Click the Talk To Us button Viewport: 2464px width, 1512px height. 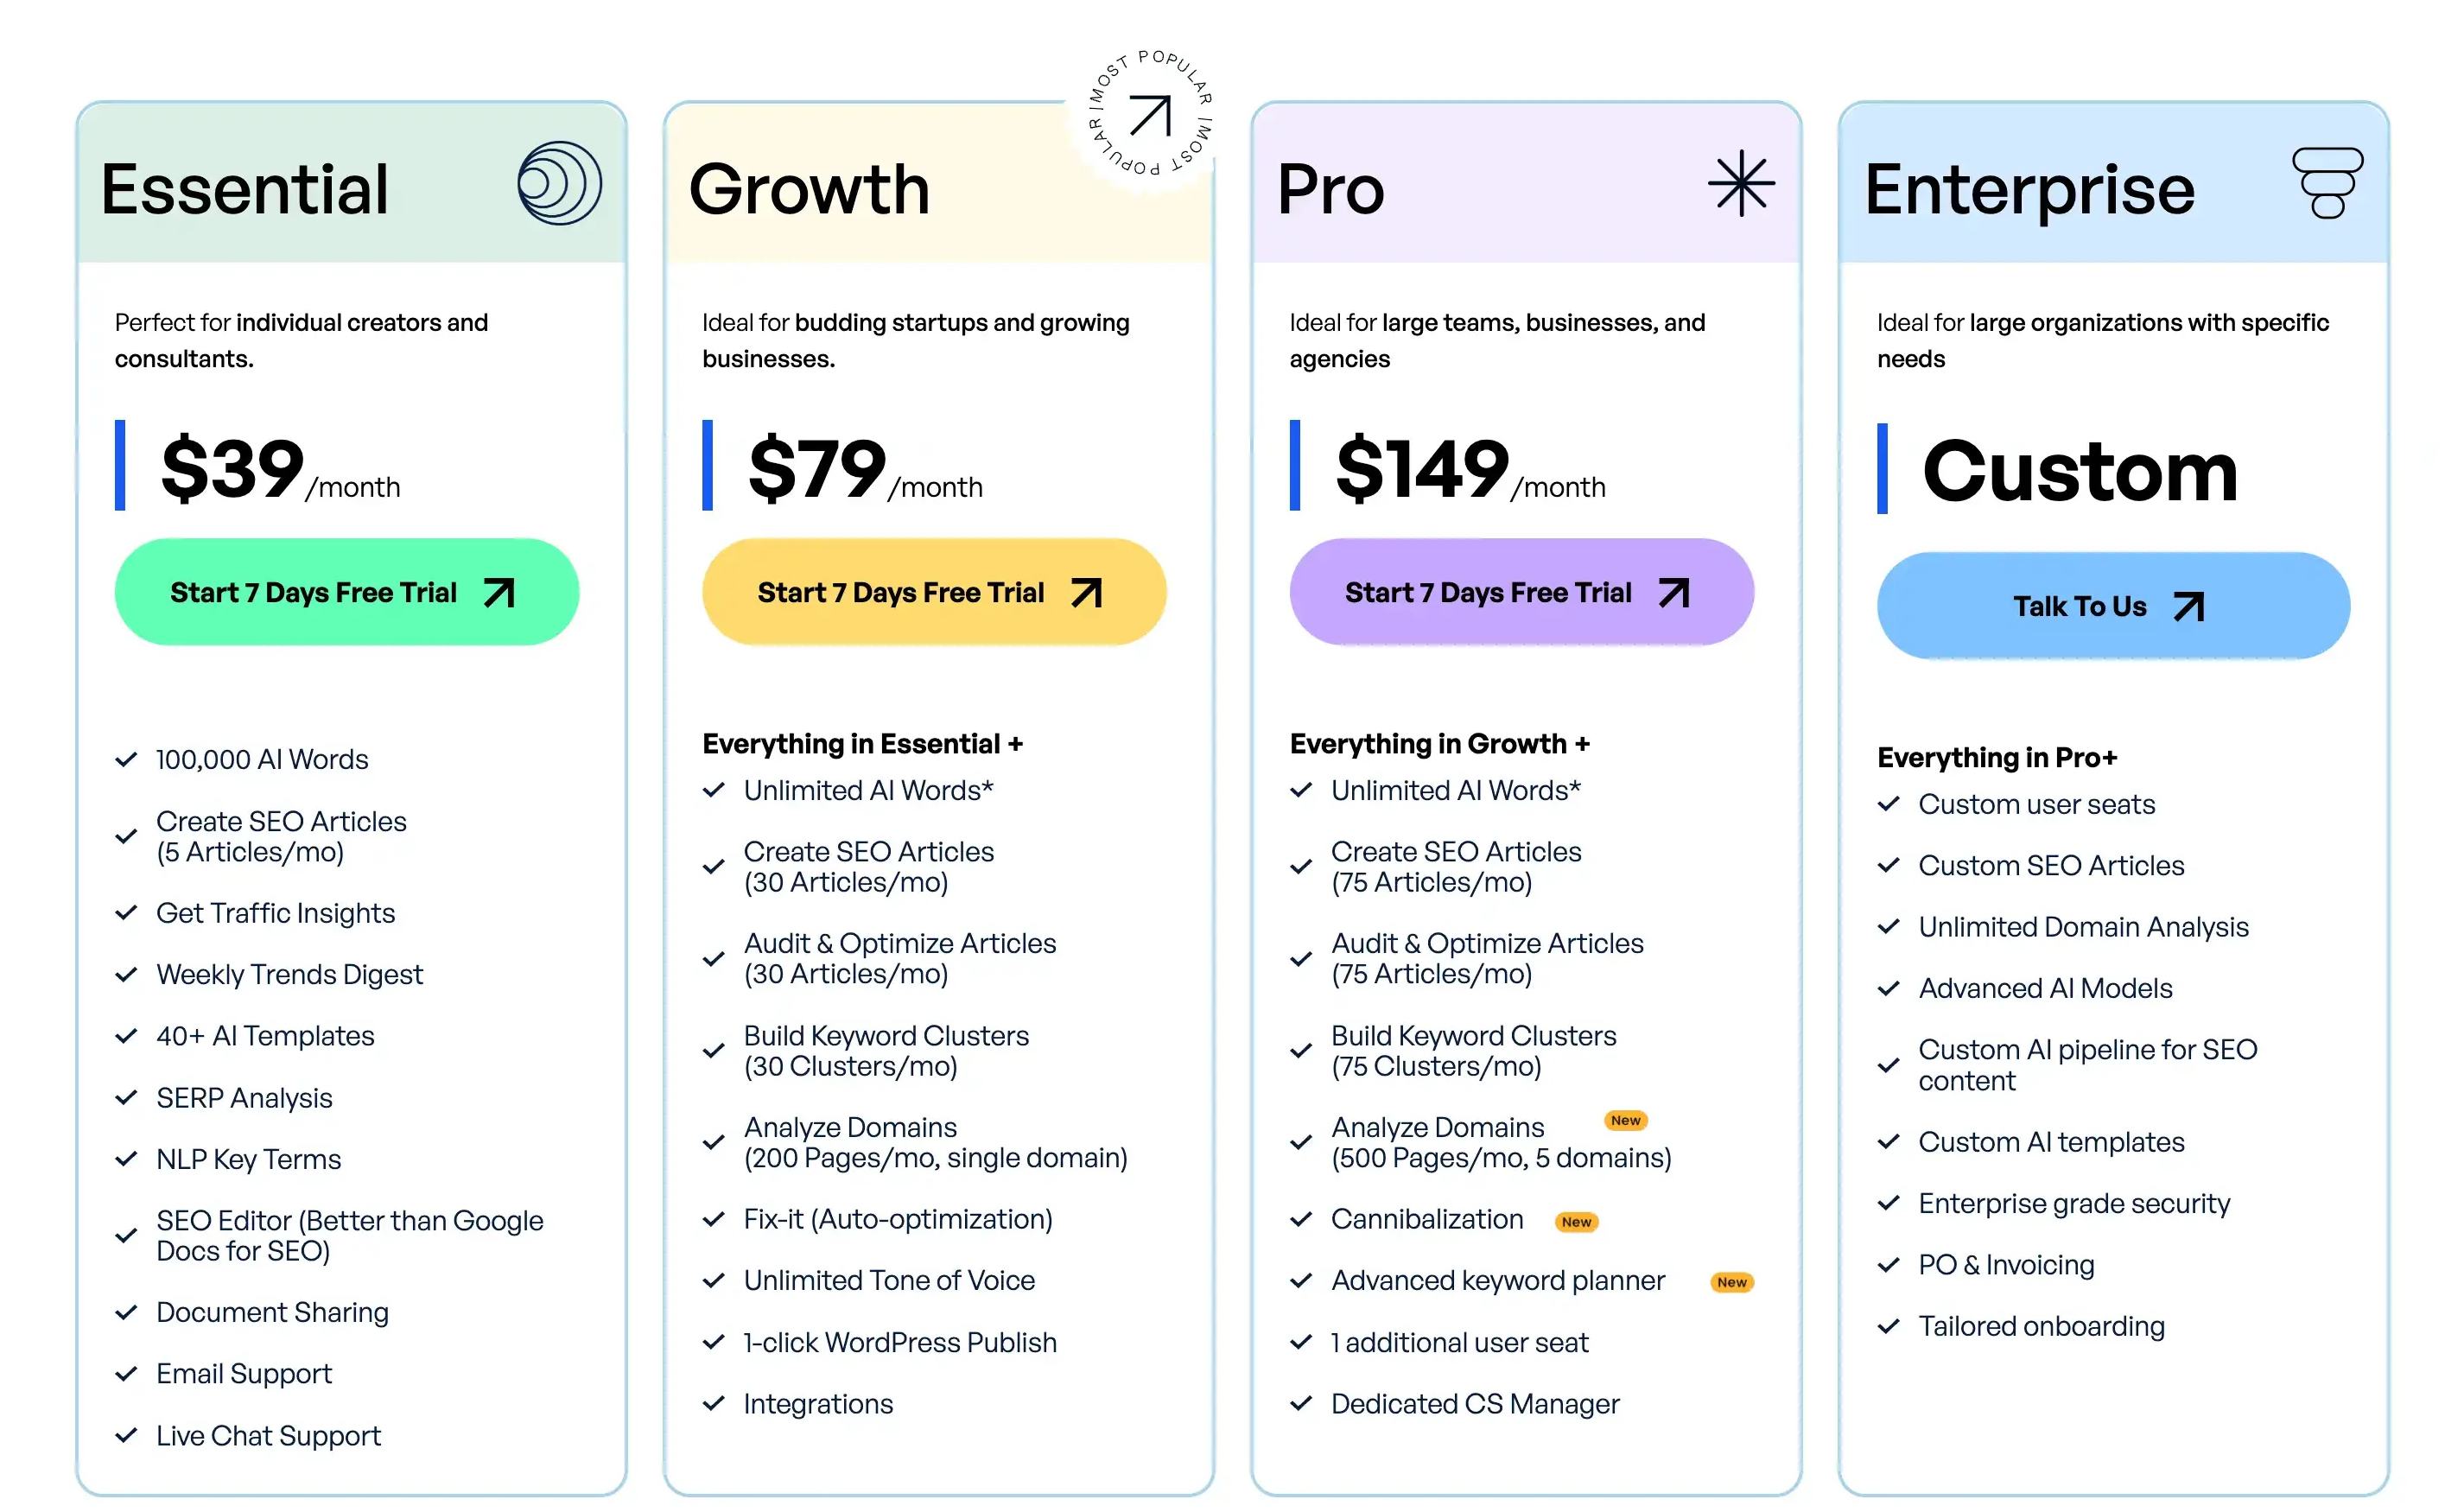pos(2112,607)
